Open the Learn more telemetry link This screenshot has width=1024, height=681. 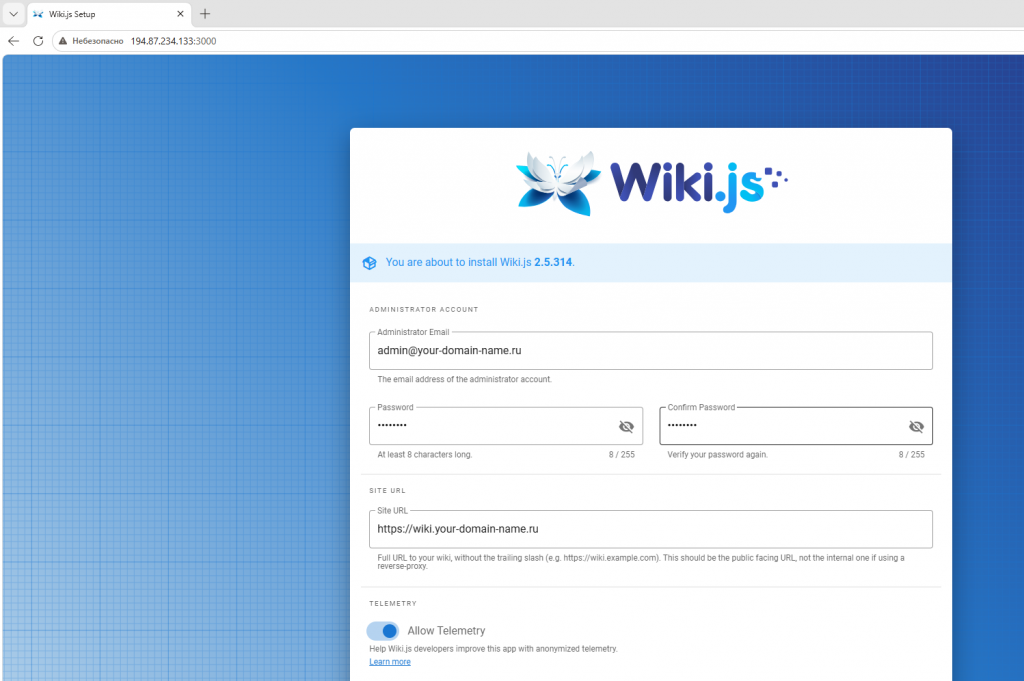tap(390, 661)
